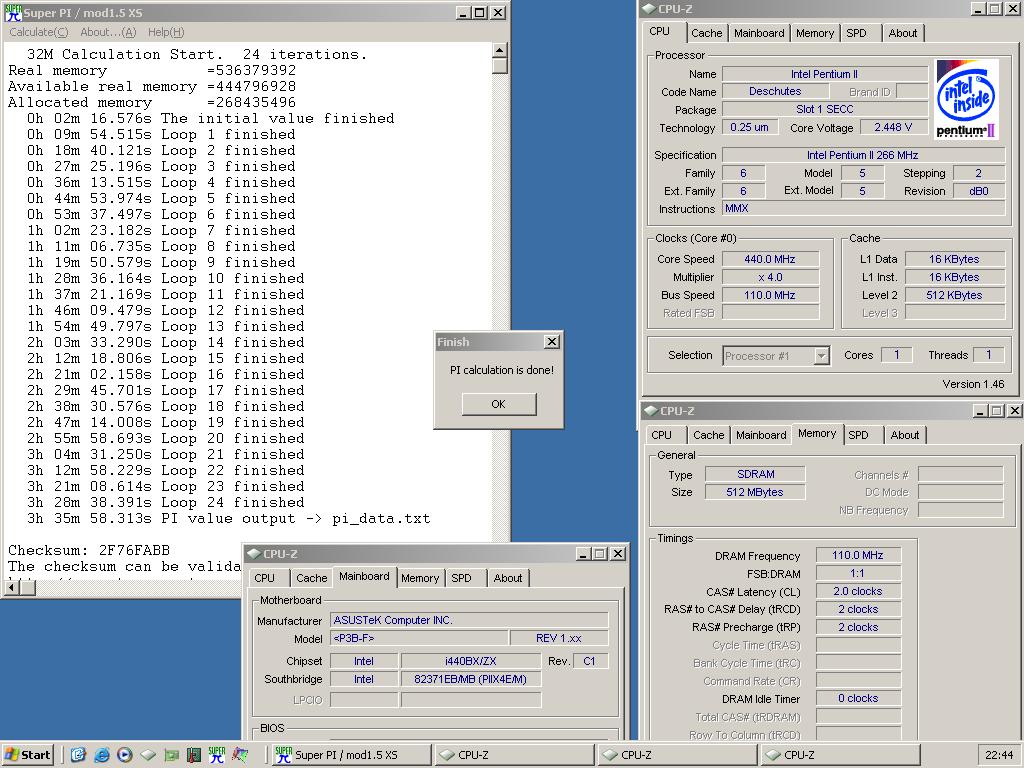Screen dimensions: 1024x768
Task: Click the green card quick launch icon
Action: click(x=171, y=755)
